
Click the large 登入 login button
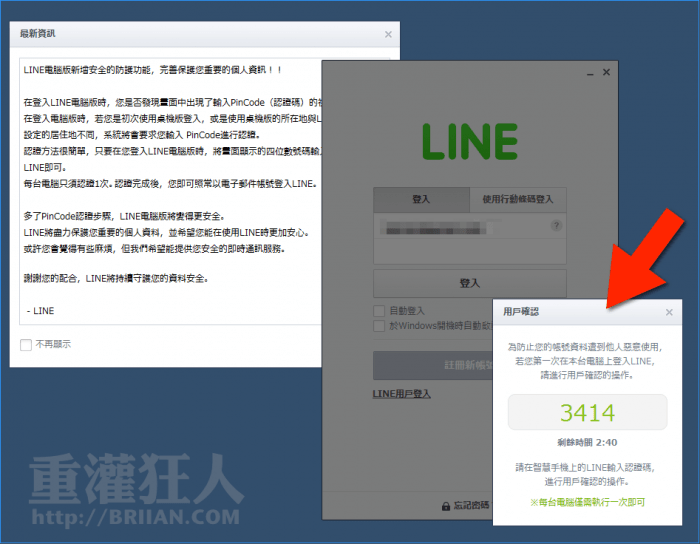(x=470, y=283)
